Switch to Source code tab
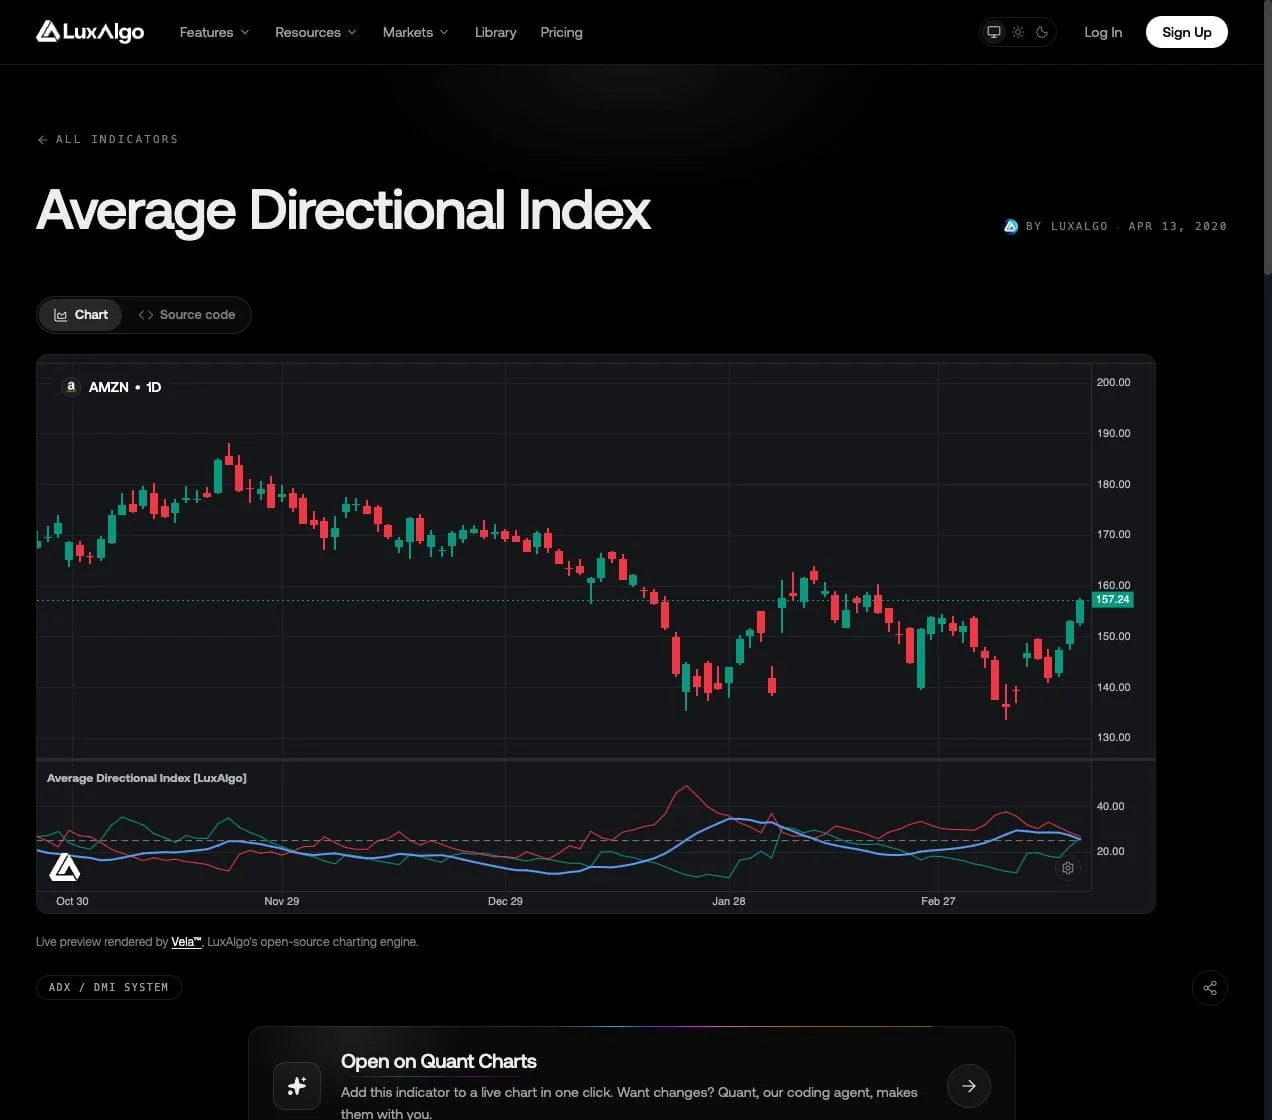 point(187,315)
